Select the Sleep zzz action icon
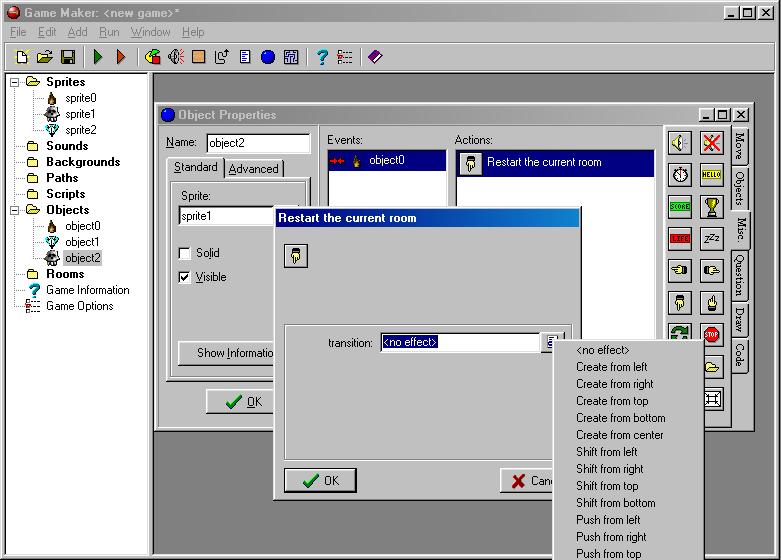This screenshot has width=781, height=560. pyautogui.click(x=711, y=239)
